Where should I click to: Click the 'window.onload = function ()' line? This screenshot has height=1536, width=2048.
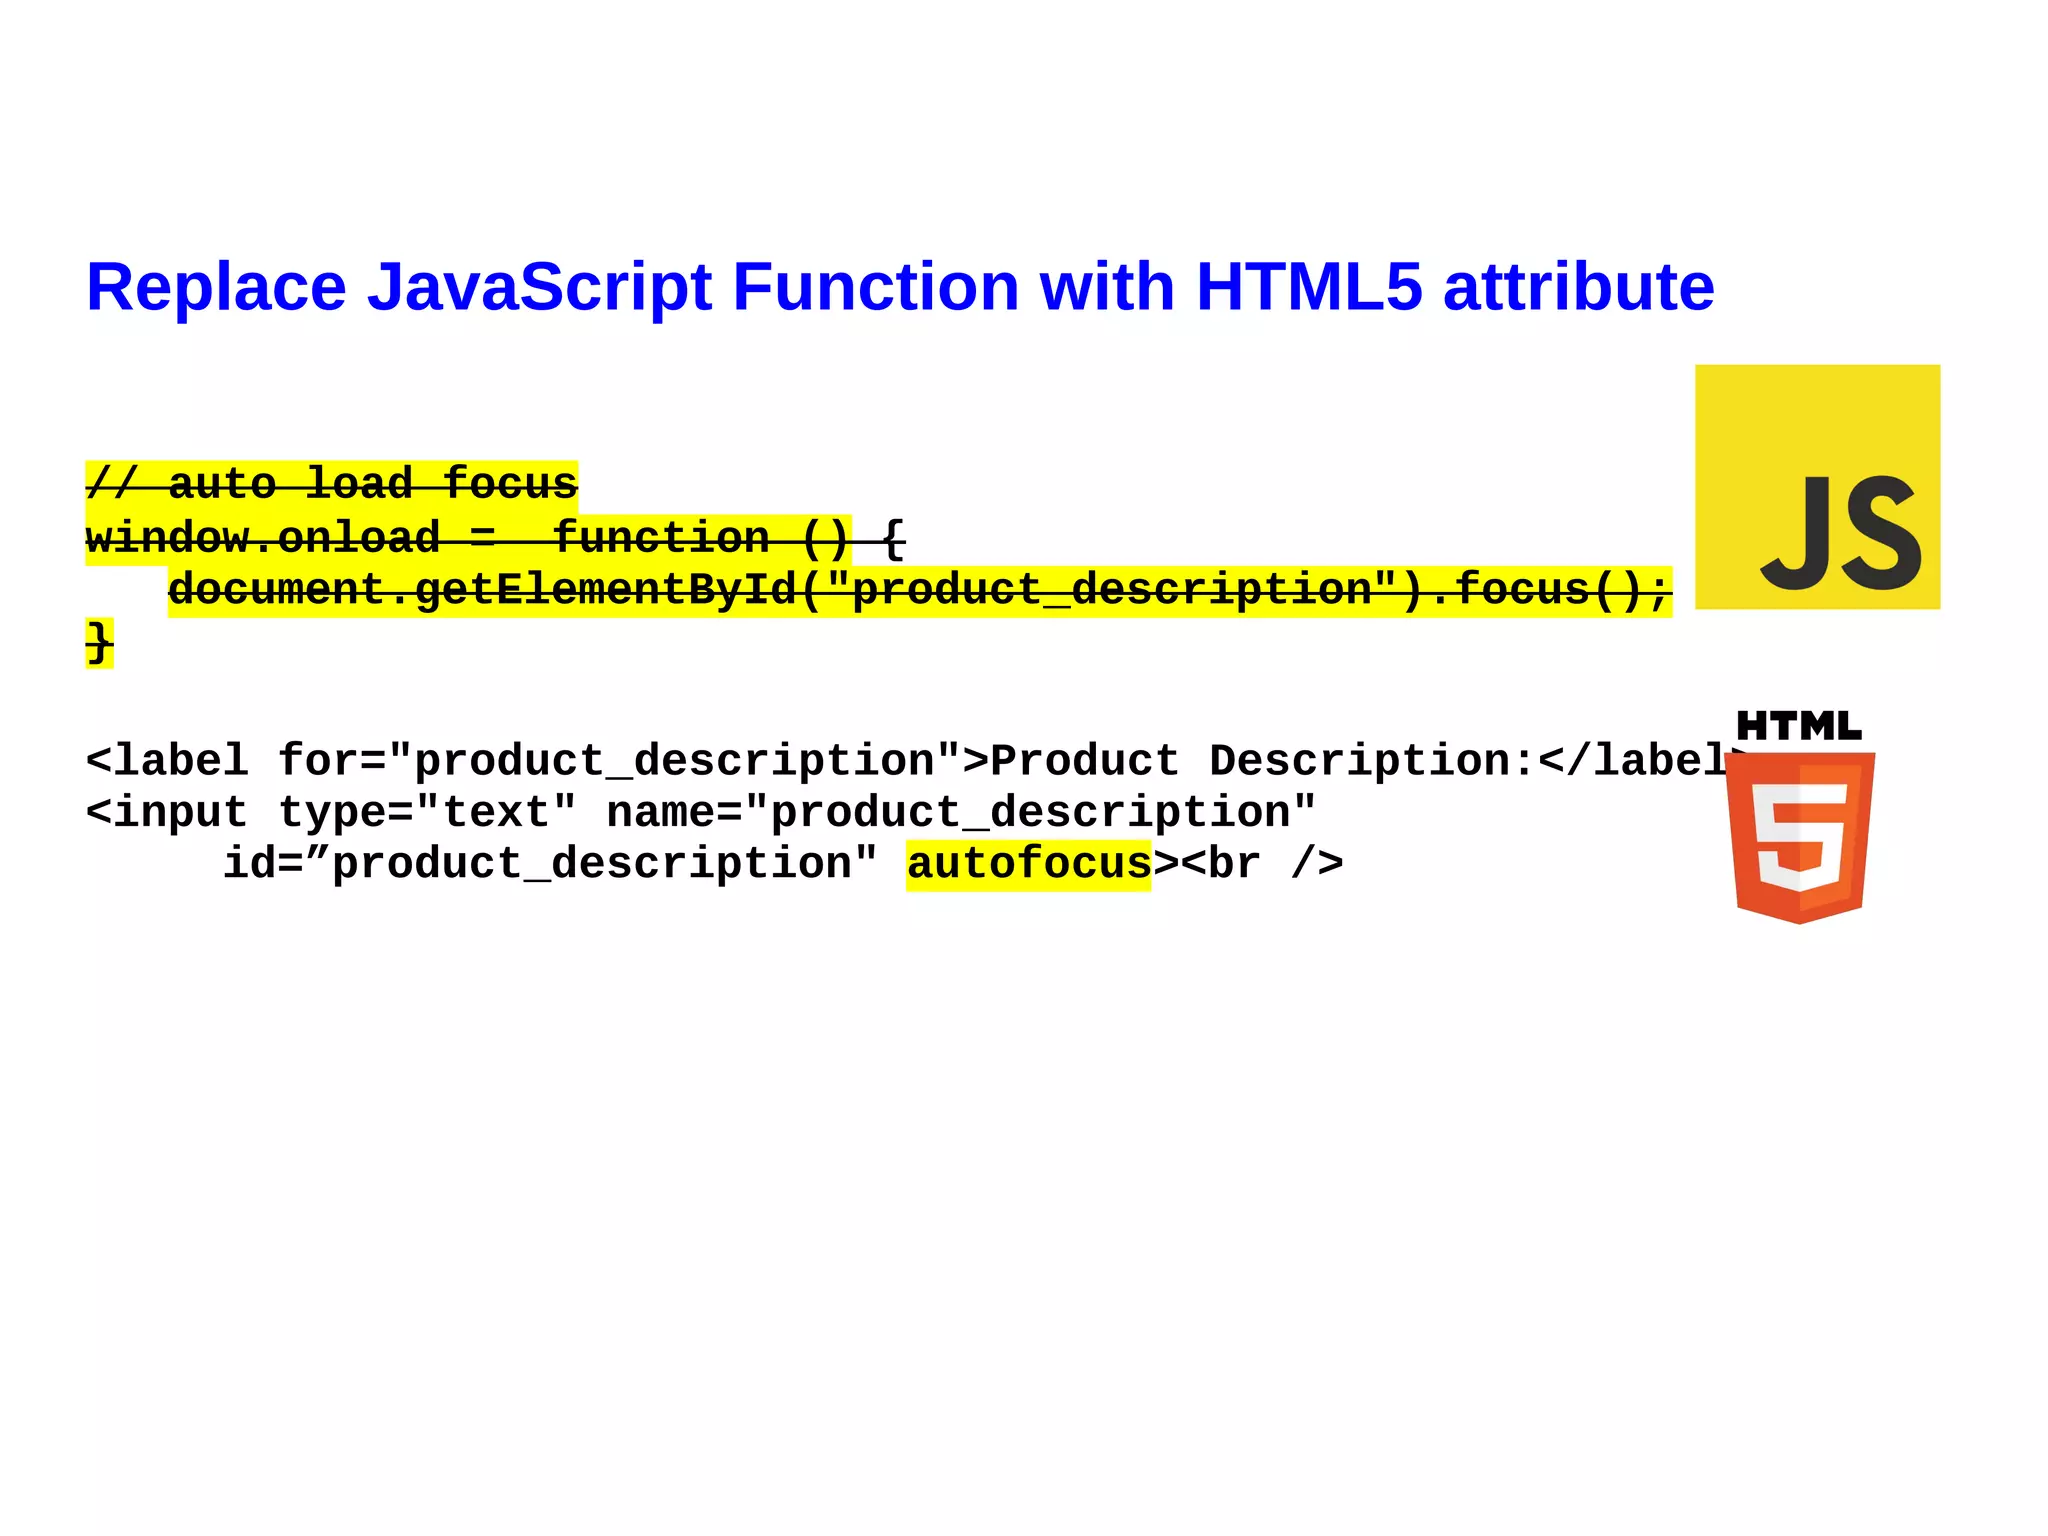[x=496, y=539]
